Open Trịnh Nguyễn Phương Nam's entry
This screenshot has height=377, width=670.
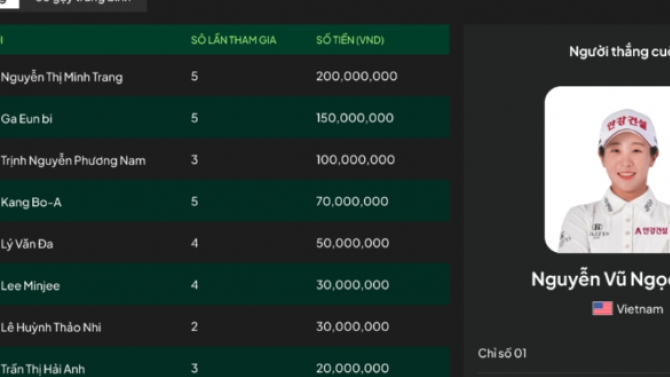coord(225,159)
